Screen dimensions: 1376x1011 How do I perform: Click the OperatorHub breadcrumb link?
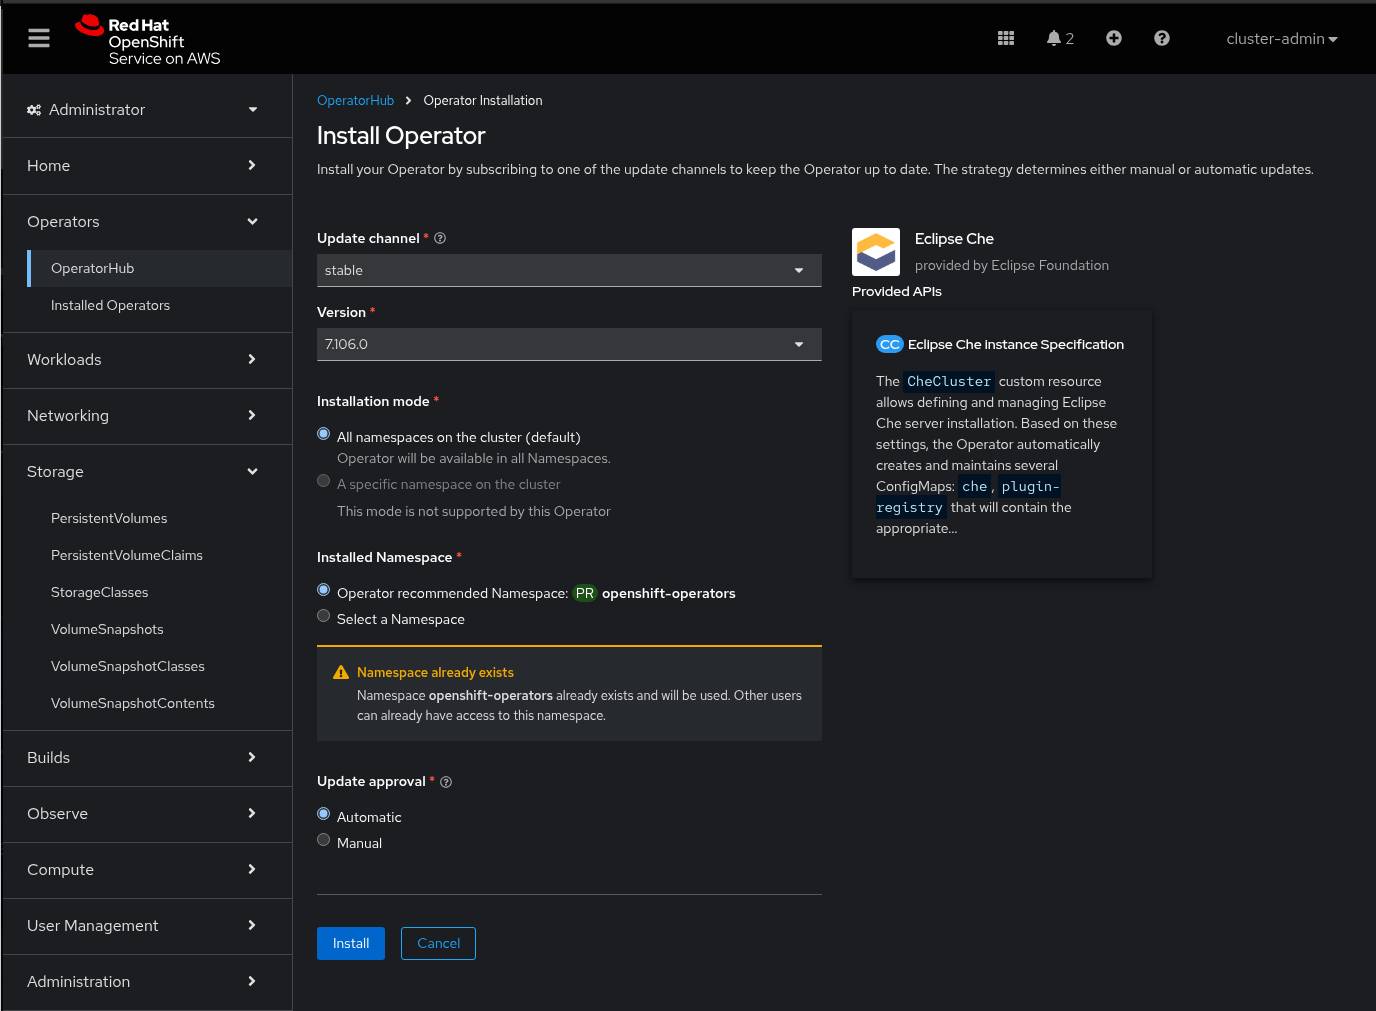[x=355, y=100]
